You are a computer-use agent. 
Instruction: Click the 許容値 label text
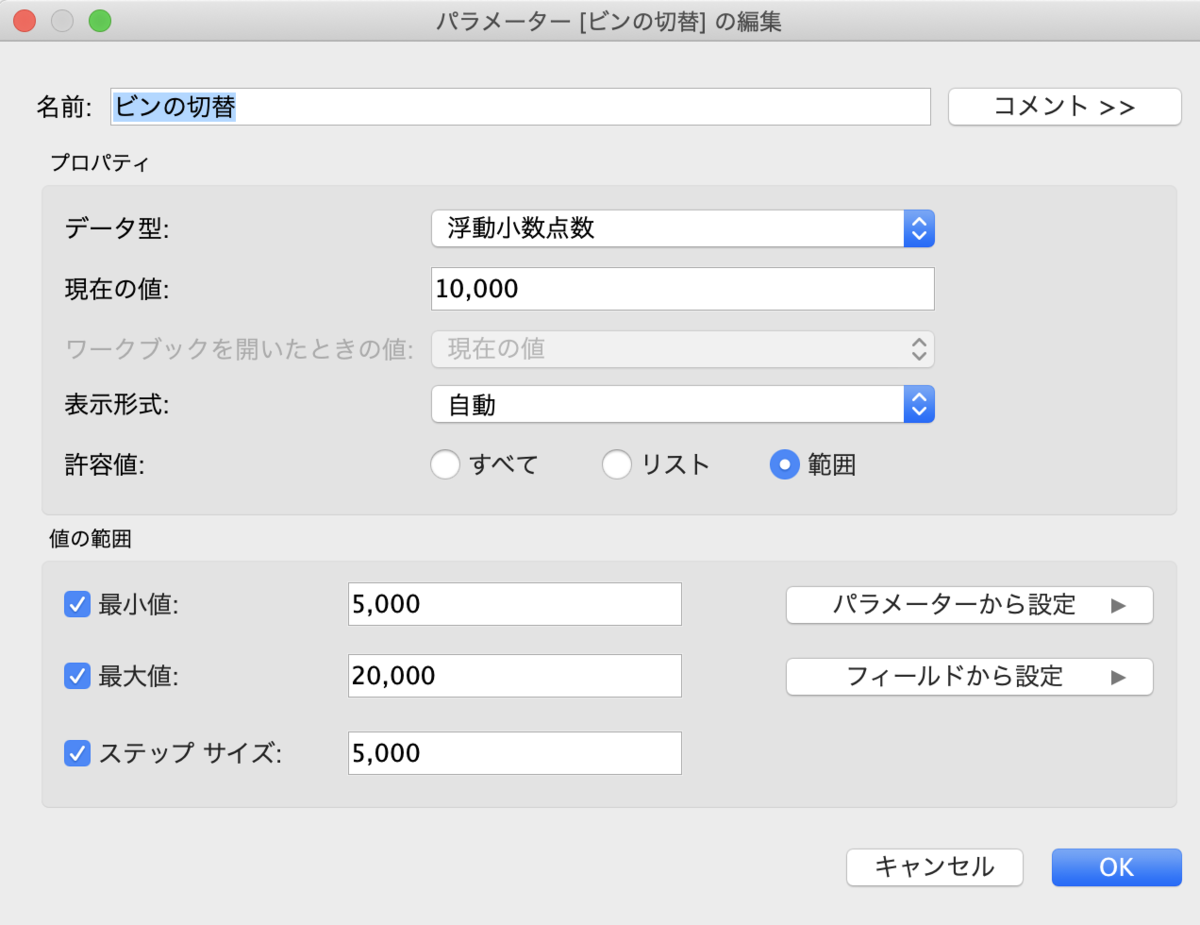pos(104,465)
